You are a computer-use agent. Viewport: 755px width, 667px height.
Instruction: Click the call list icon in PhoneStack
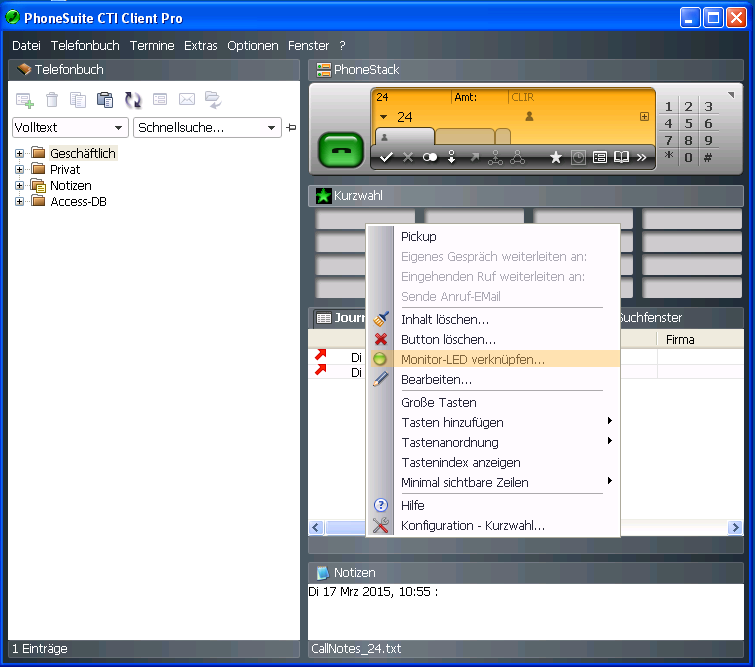pyautogui.click(x=600, y=157)
